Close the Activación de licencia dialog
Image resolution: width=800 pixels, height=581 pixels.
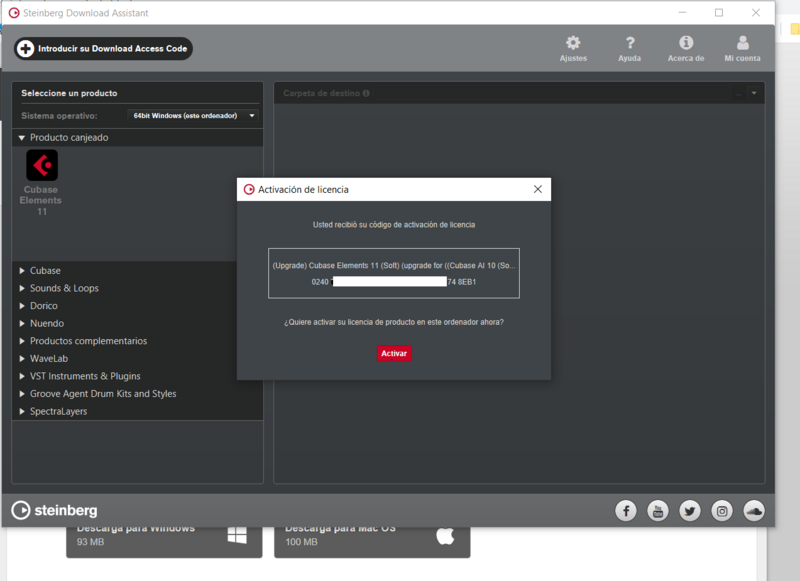(x=538, y=189)
